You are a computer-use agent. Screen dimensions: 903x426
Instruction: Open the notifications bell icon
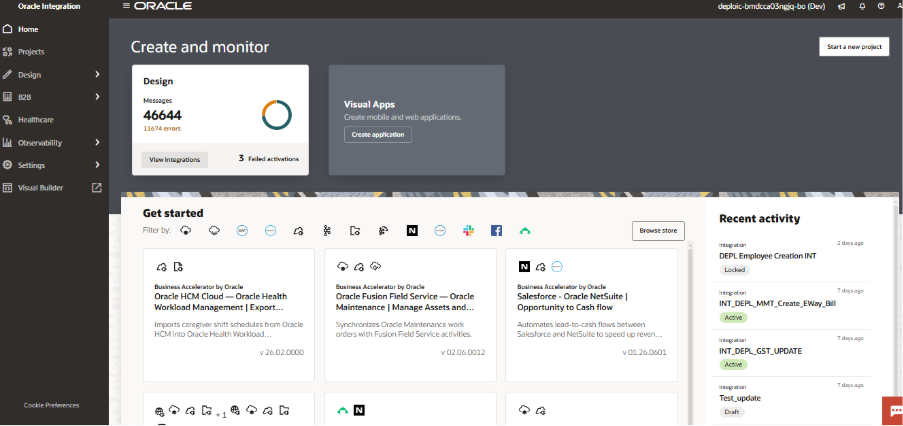pos(862,6)
